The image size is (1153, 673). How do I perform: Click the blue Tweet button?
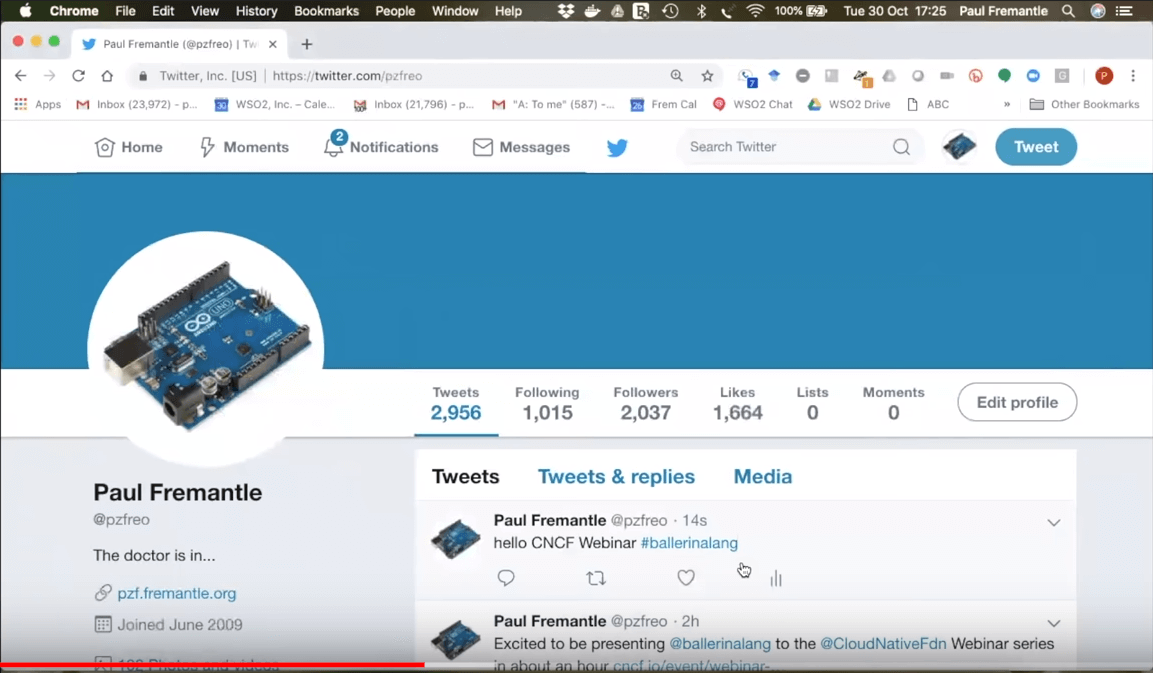[1036, 146]
